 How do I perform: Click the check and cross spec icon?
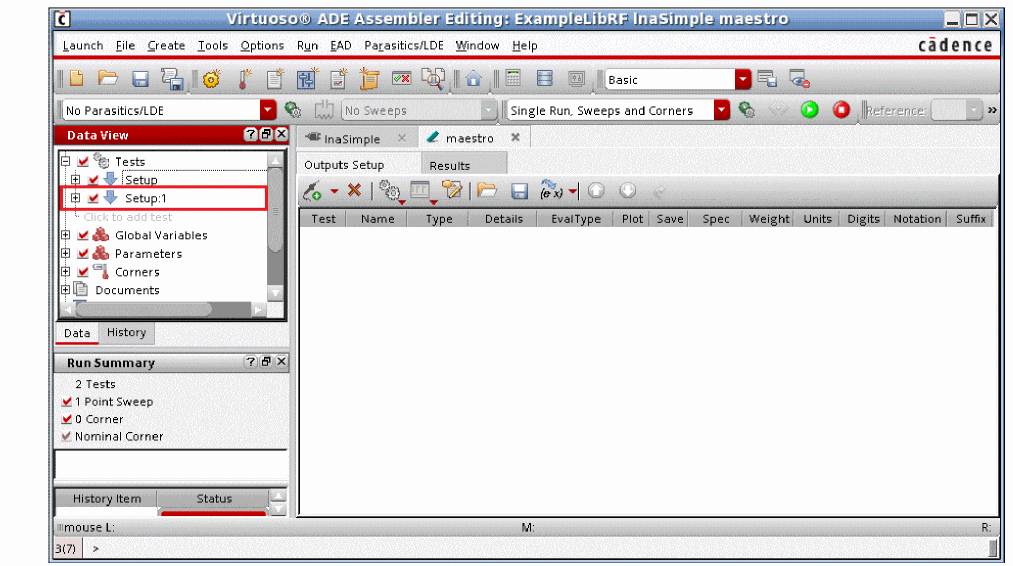point(402,79)
